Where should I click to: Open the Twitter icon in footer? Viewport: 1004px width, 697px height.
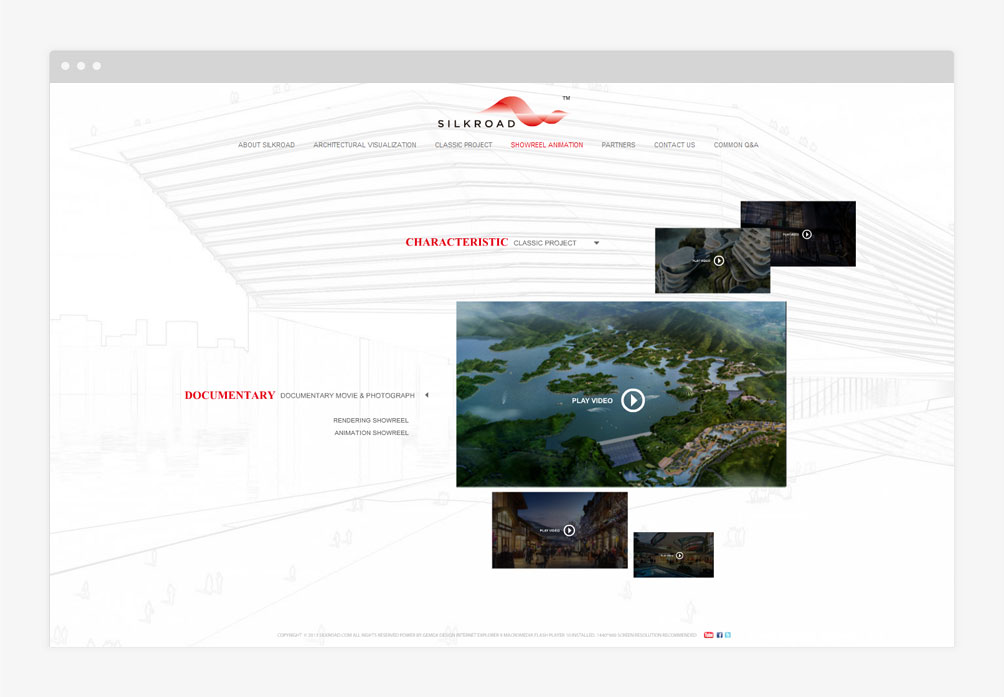tap(728, 635)
